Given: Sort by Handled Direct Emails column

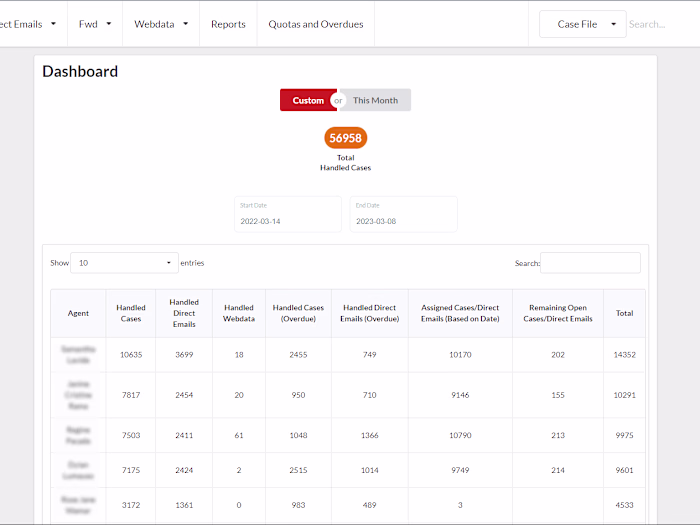Looking at the screenshot, I should [184, 313].
